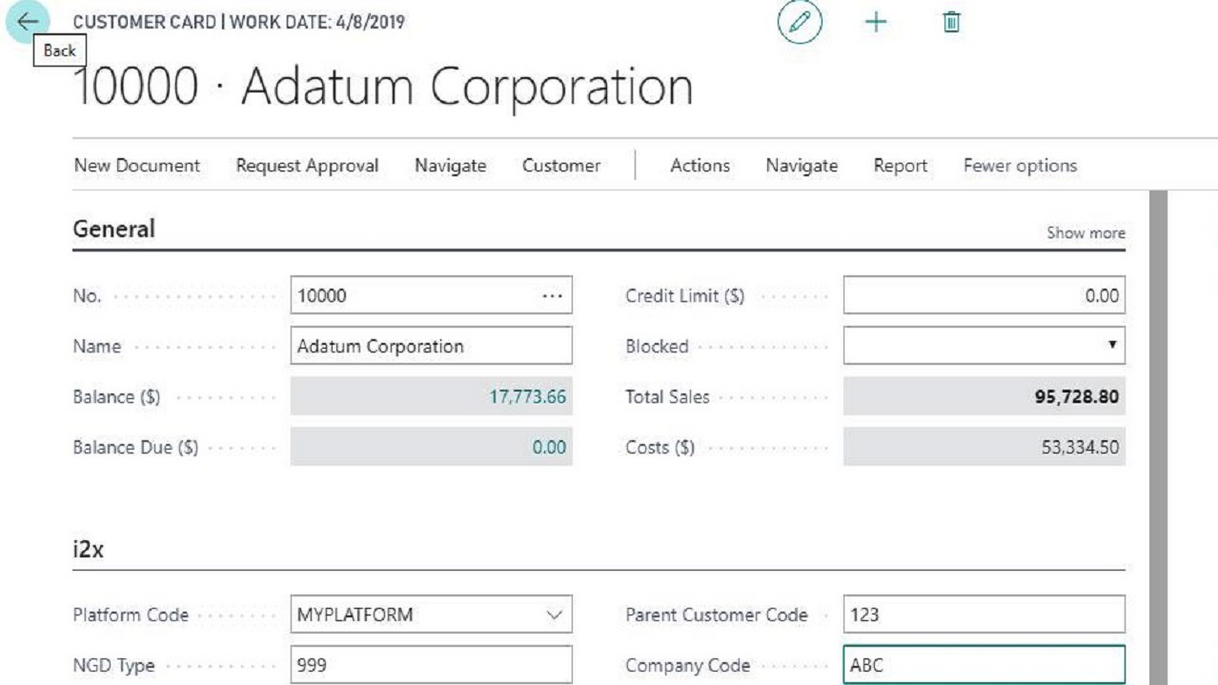Open the New Document menu
Image resolution: width=1218 pixels, height=685 pixels.
(137, 166)
